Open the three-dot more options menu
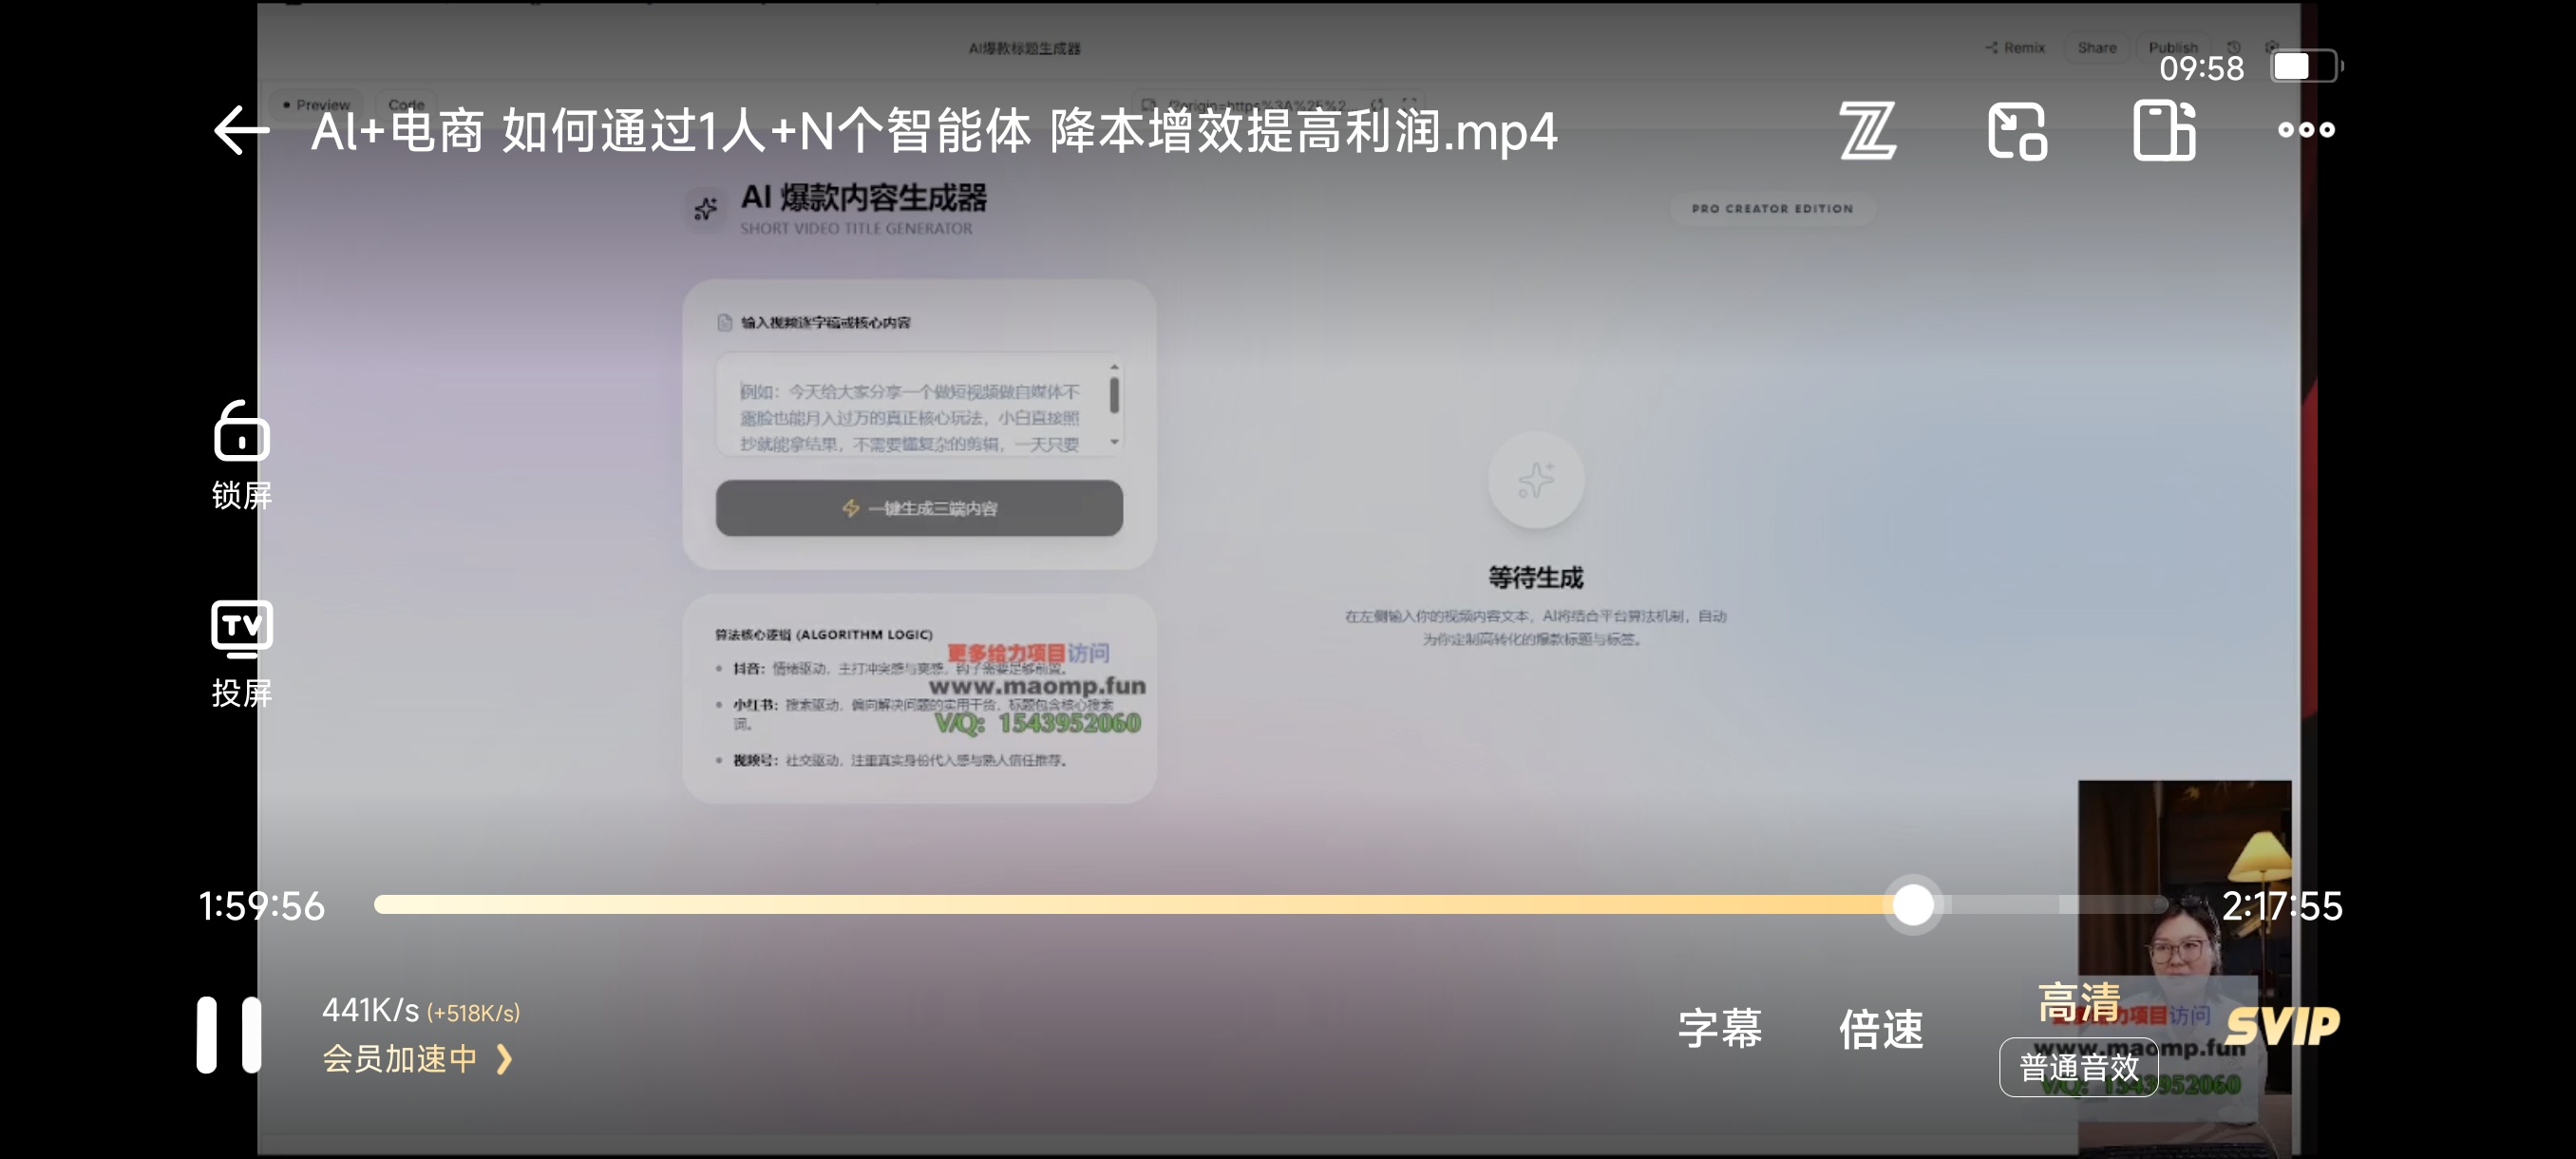This screenshot has width=2576, height=1159. tap(2306, 130)
